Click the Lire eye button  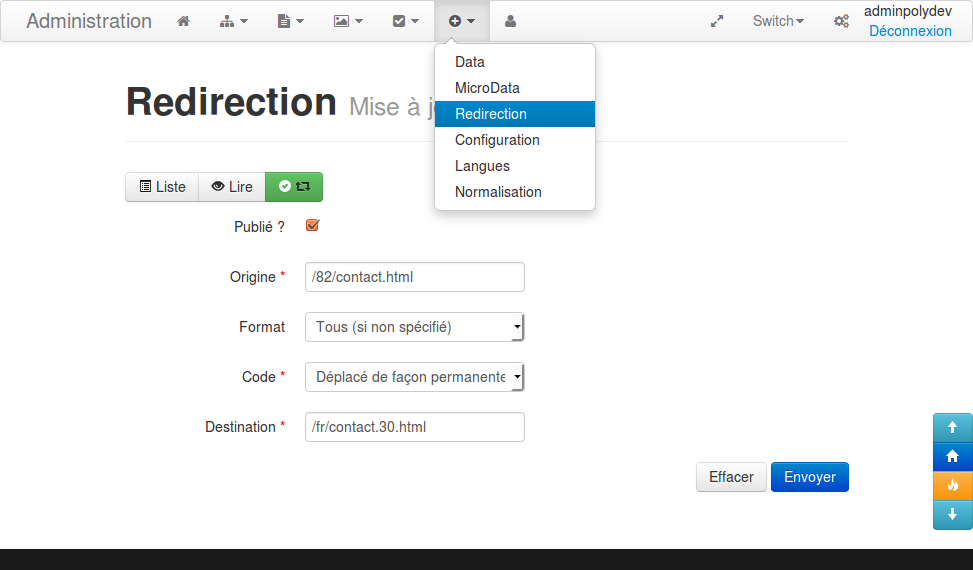click(x=232, y=187)
